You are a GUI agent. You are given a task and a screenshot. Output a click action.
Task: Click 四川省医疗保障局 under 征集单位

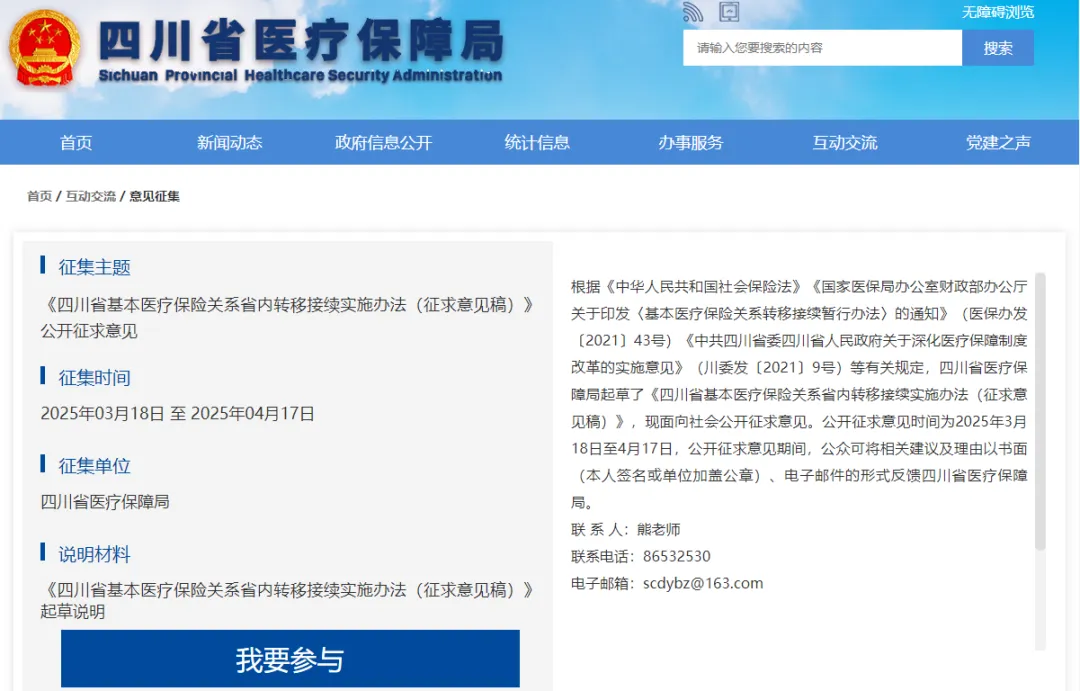click(x=105, y=502)
